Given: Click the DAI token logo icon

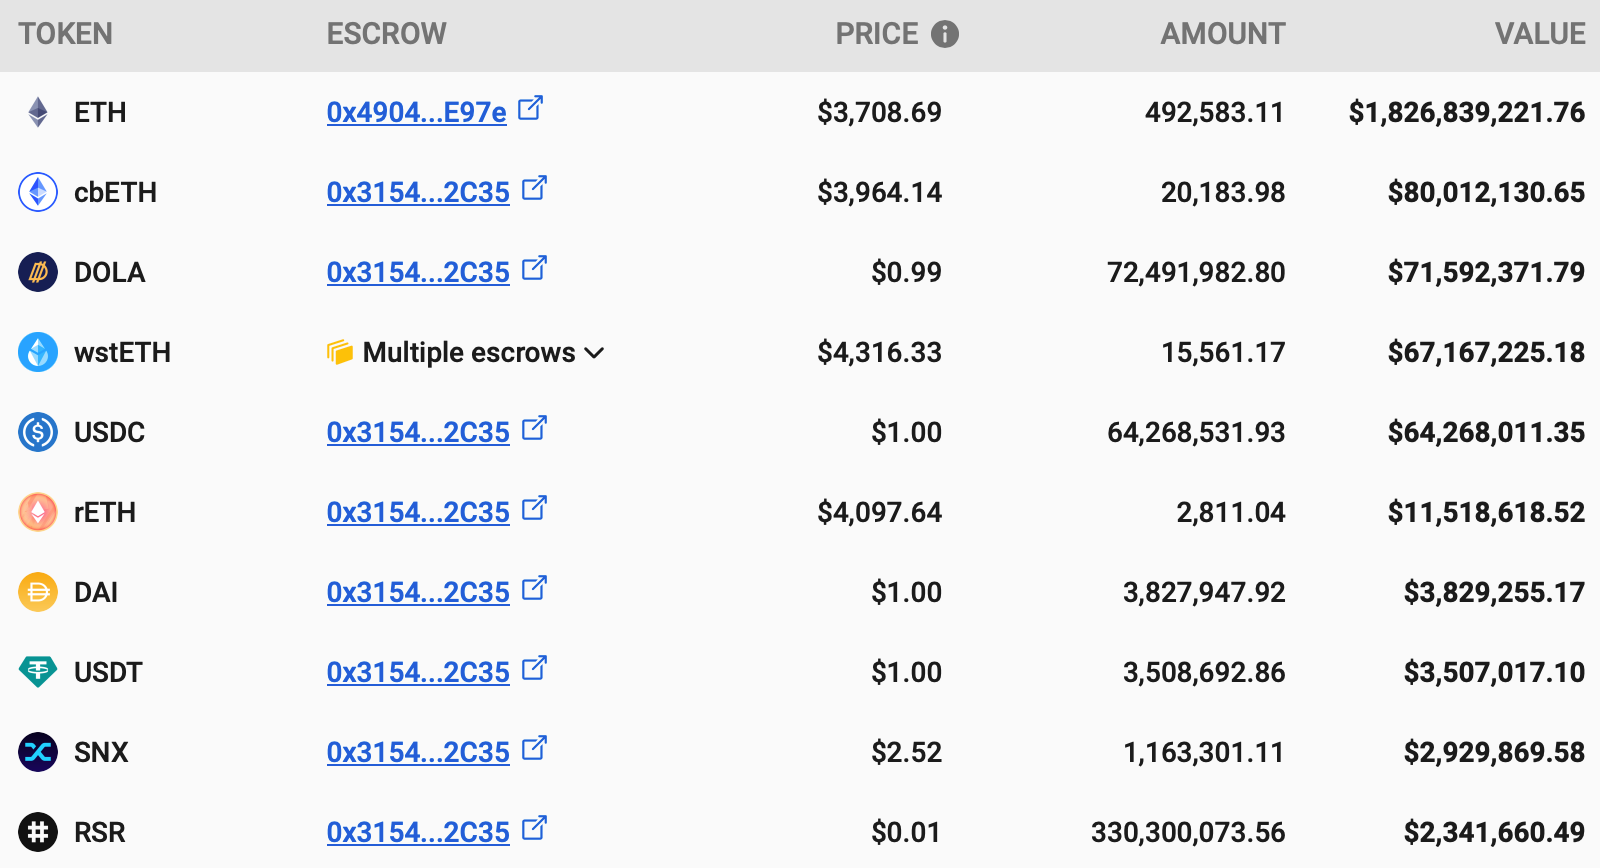Looking at the screenshot, I should tap(38, 592).
